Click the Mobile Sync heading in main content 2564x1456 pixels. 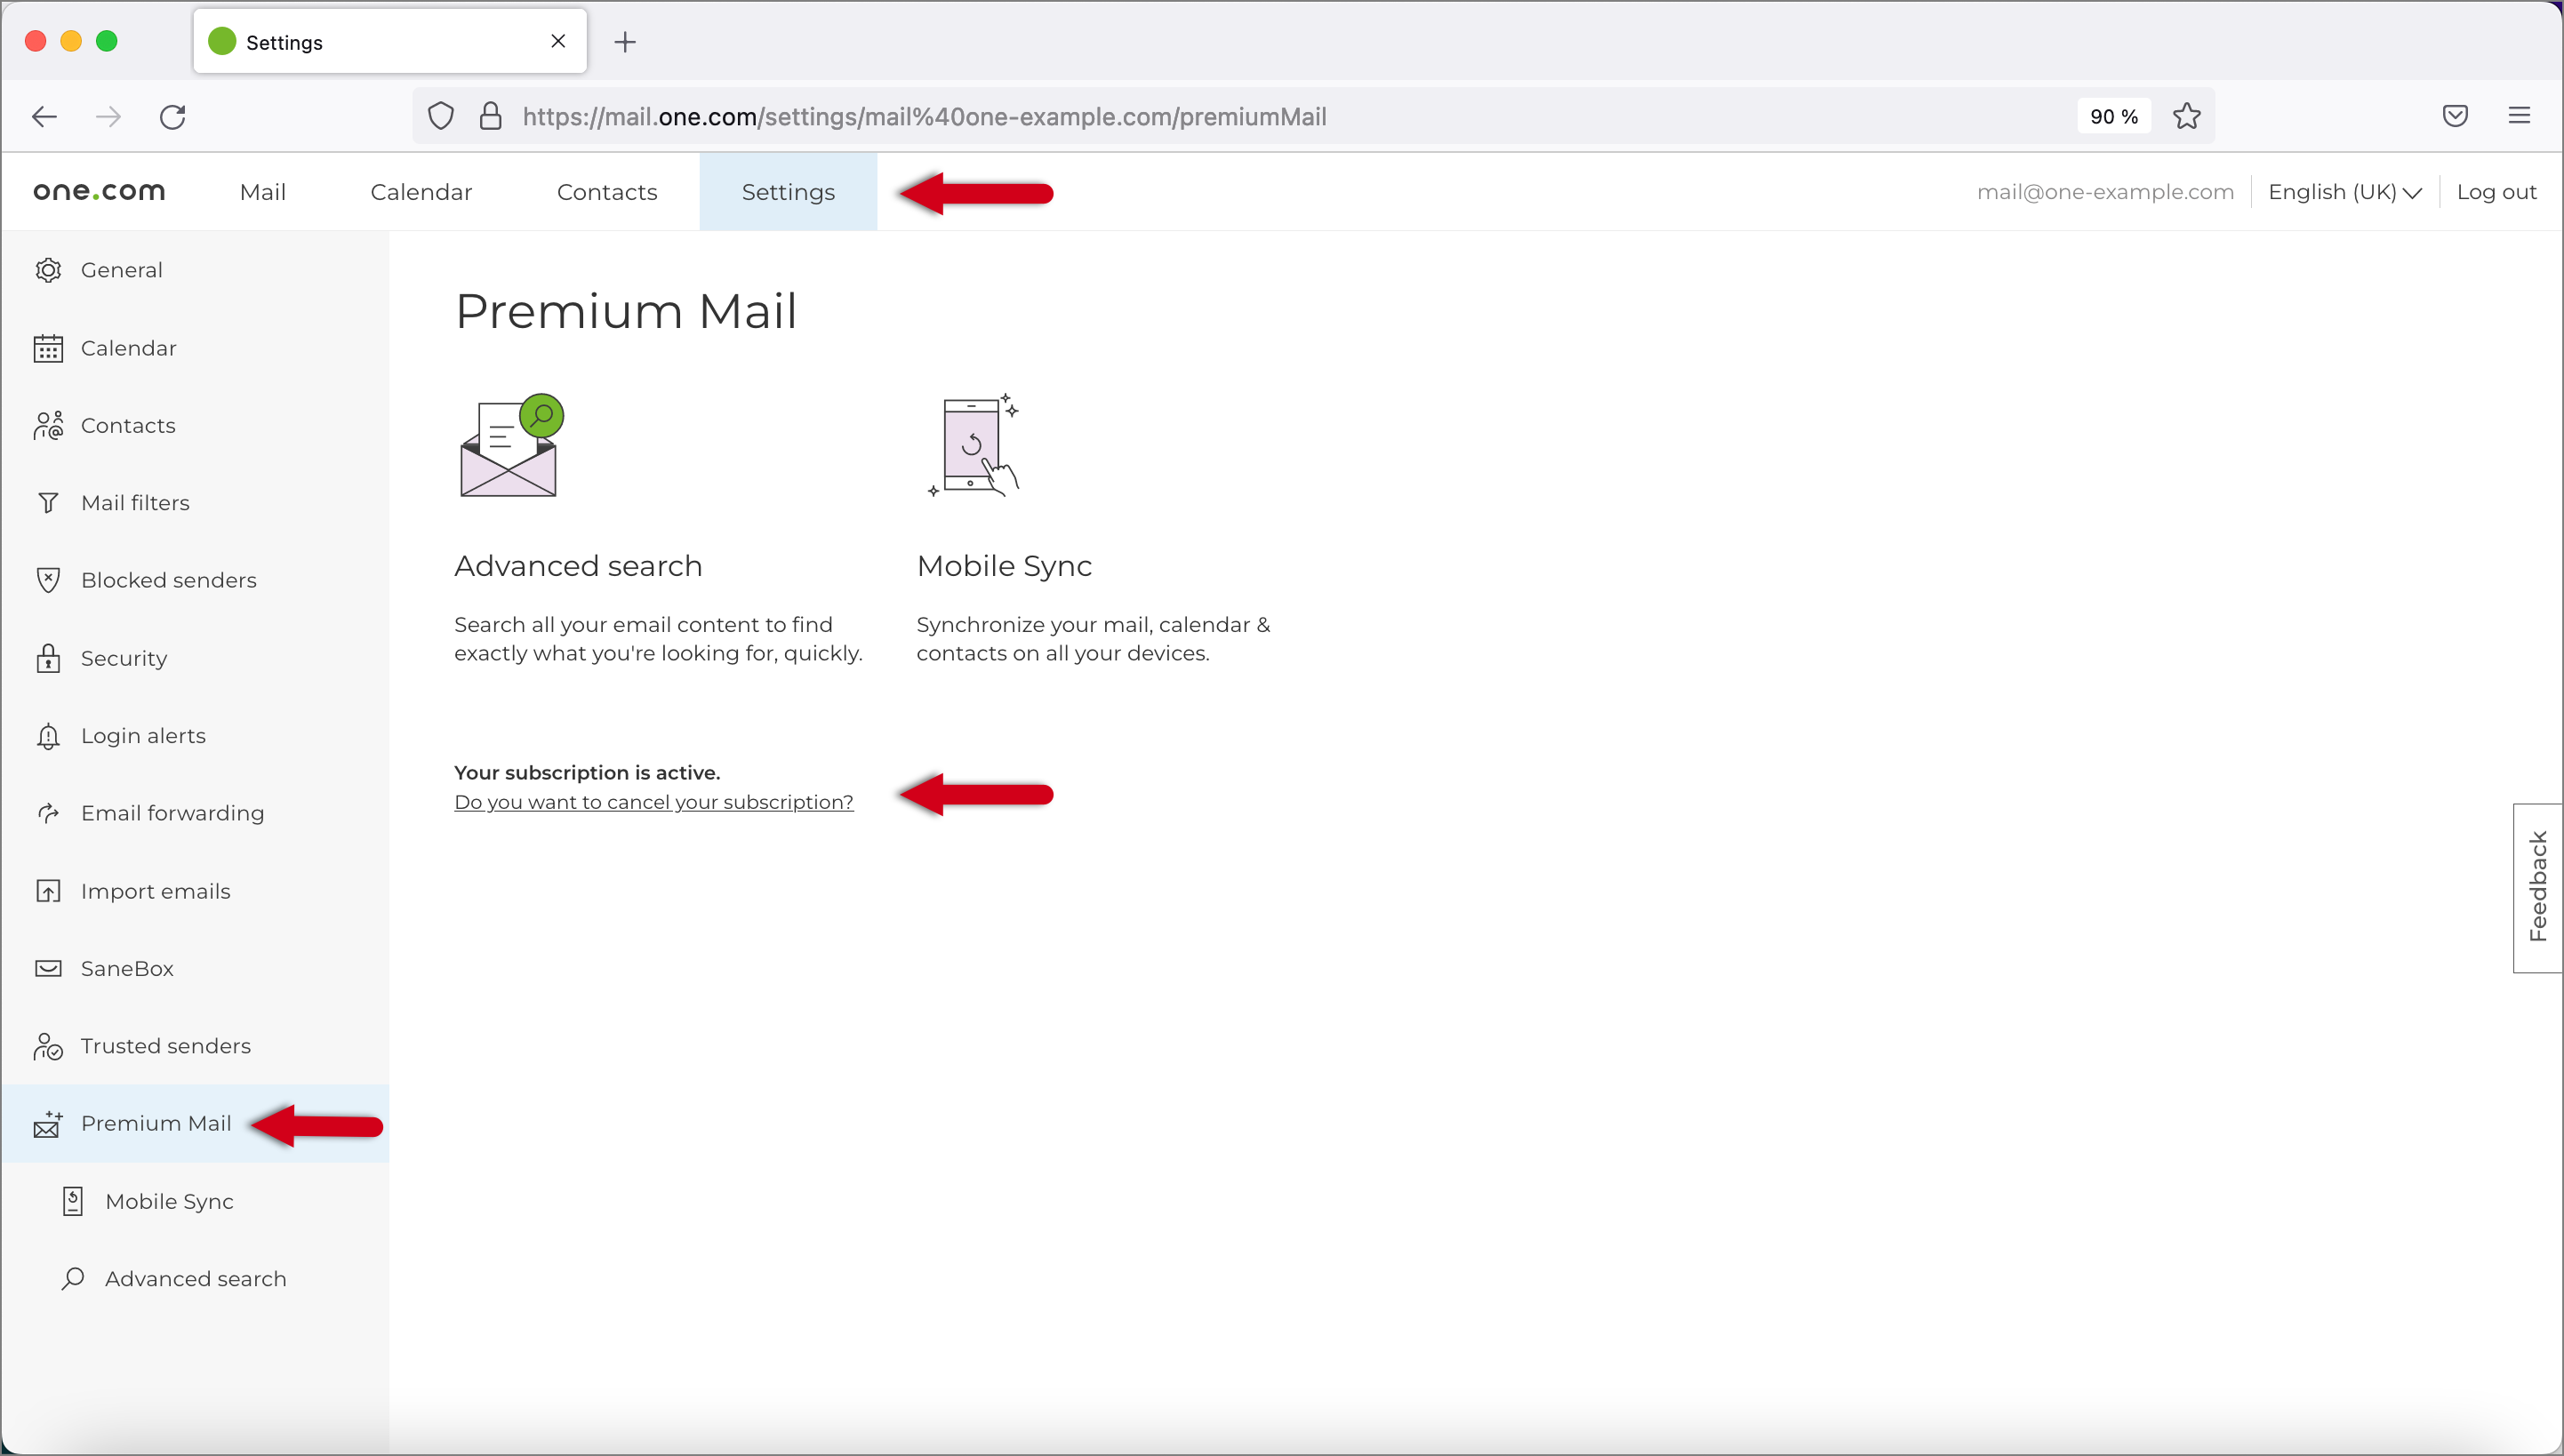[1004, 566]
